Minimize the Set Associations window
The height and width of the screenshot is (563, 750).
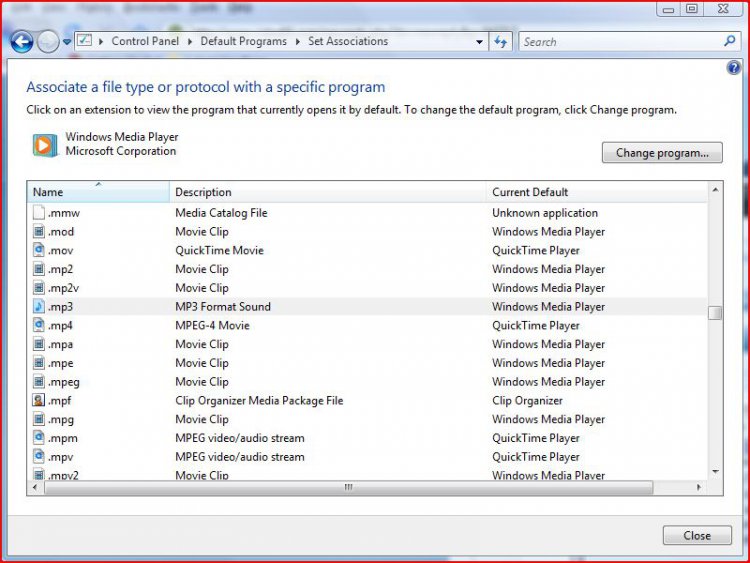669,9
